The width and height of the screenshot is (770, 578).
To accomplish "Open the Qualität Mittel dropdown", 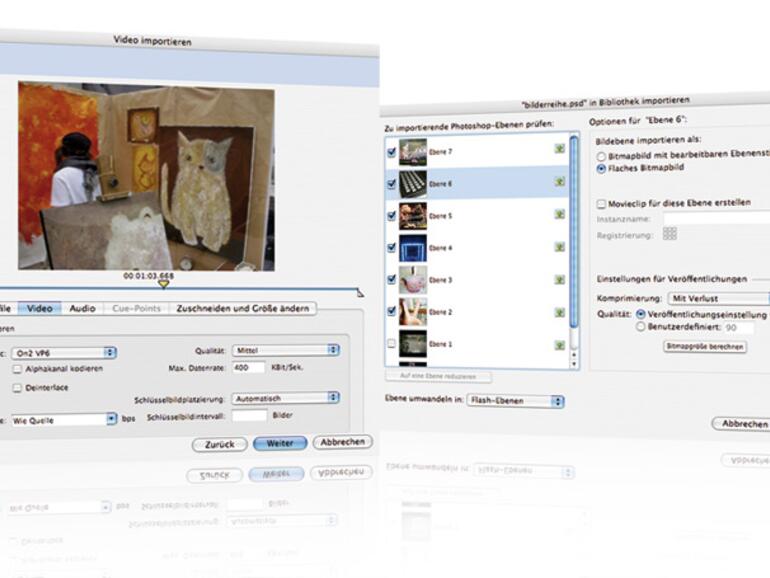I will [286, 350].
